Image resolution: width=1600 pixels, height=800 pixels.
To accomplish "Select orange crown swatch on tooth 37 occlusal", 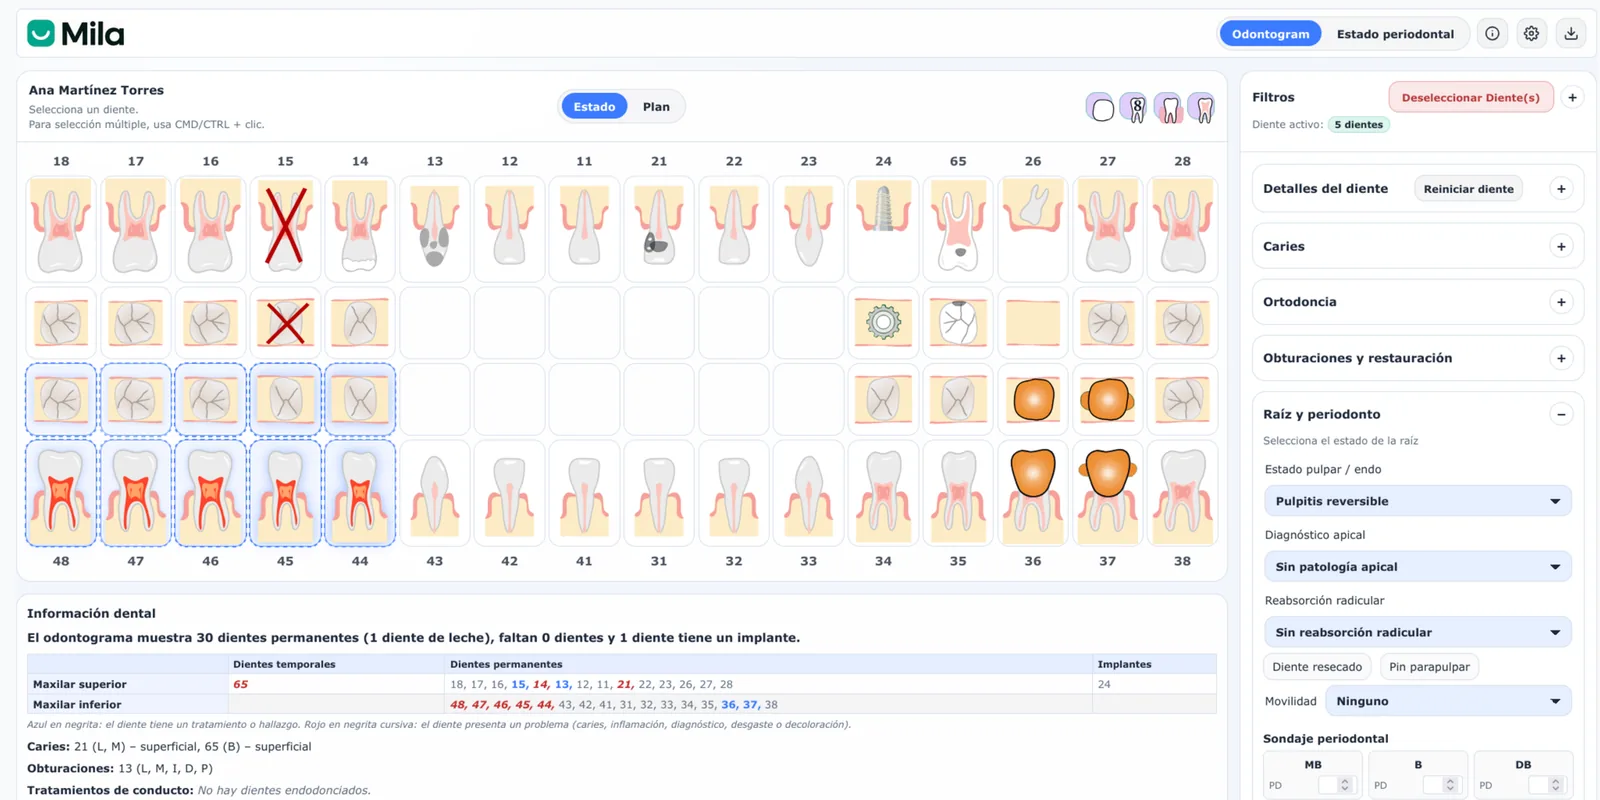I will [x=1107, y=399].
